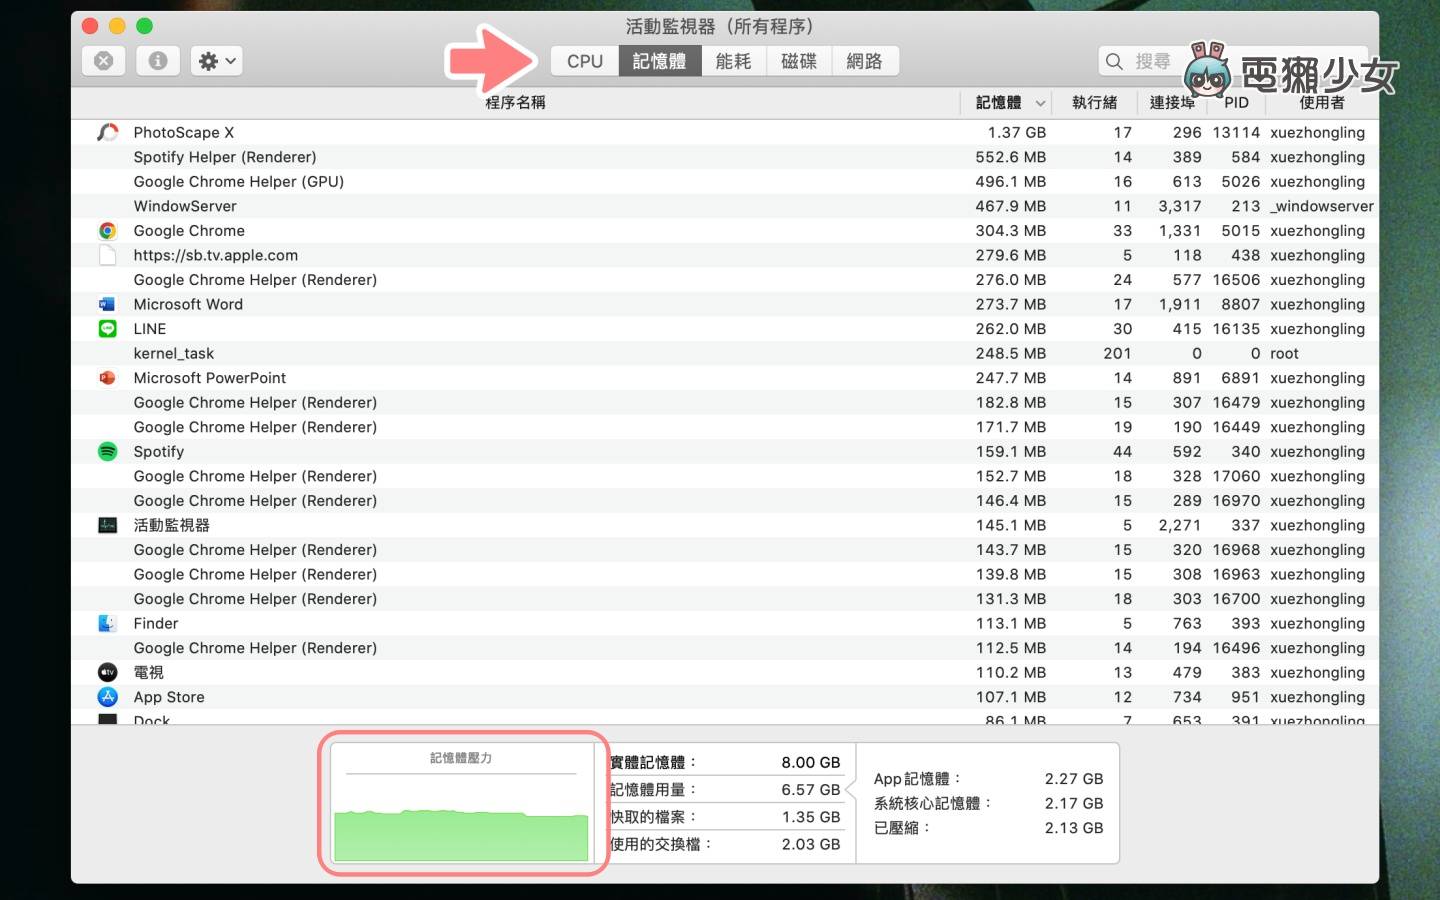Screen dimensions: 1440x900
Task: Click the 467.9 MB memory value
Action: point(1011,206)
